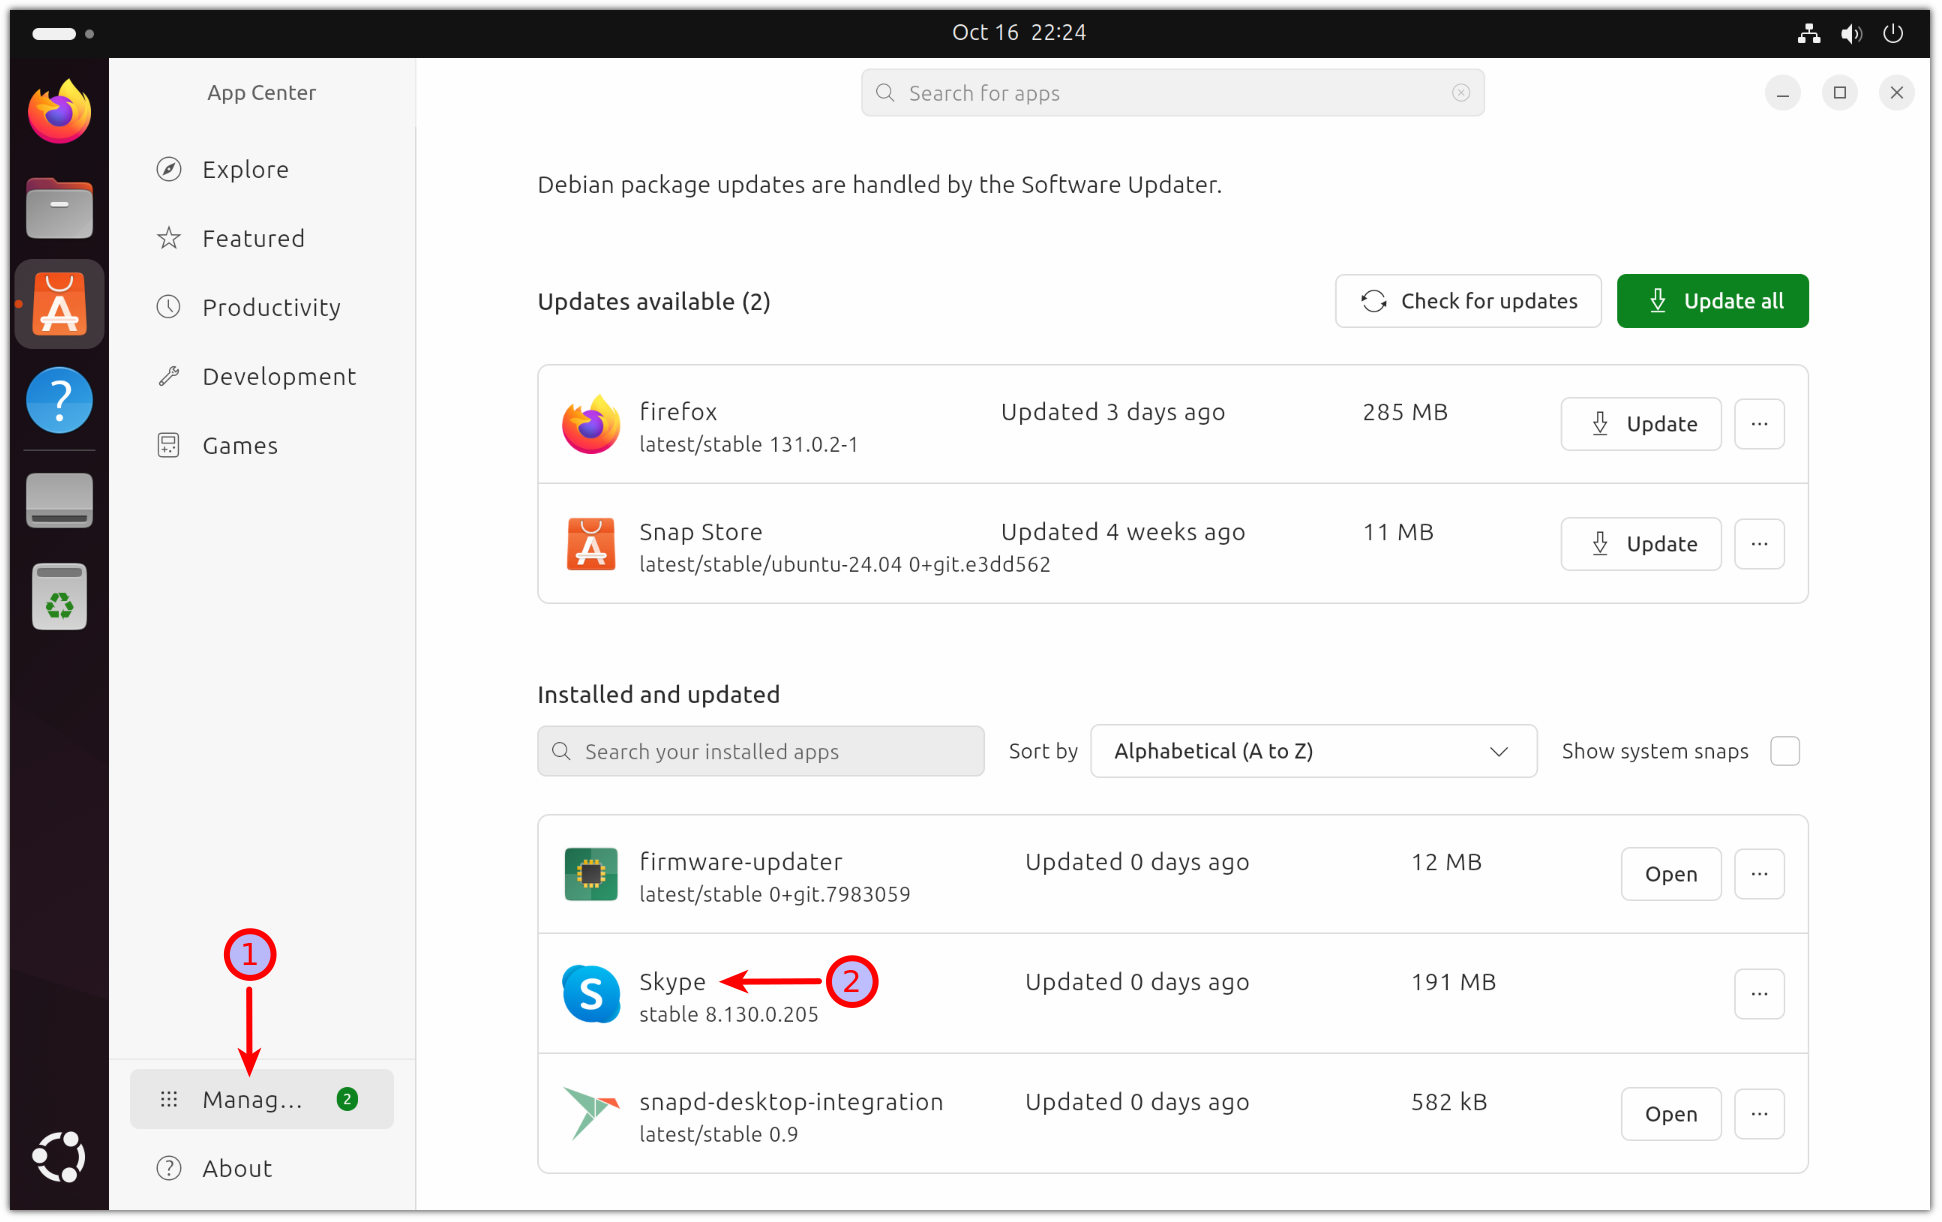Open the network status icon

coord(1809,33)
